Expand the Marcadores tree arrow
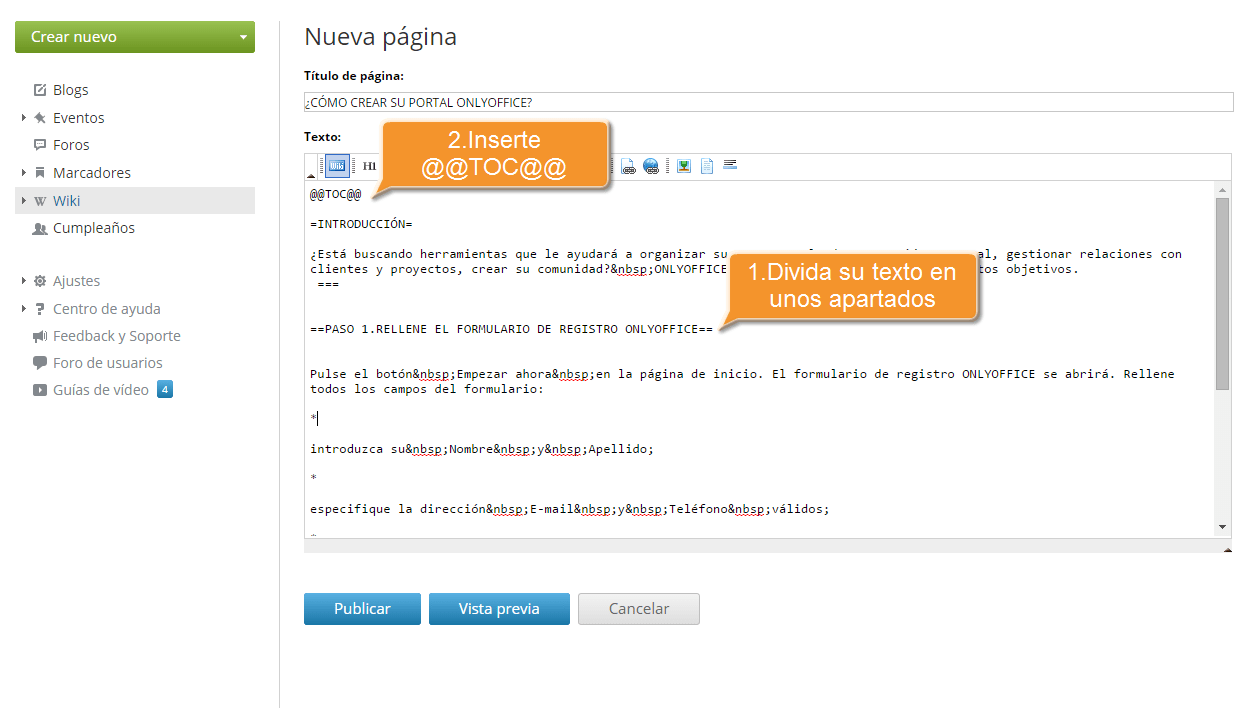Viewport: 1240px width, 708px height. click(23, 173)
